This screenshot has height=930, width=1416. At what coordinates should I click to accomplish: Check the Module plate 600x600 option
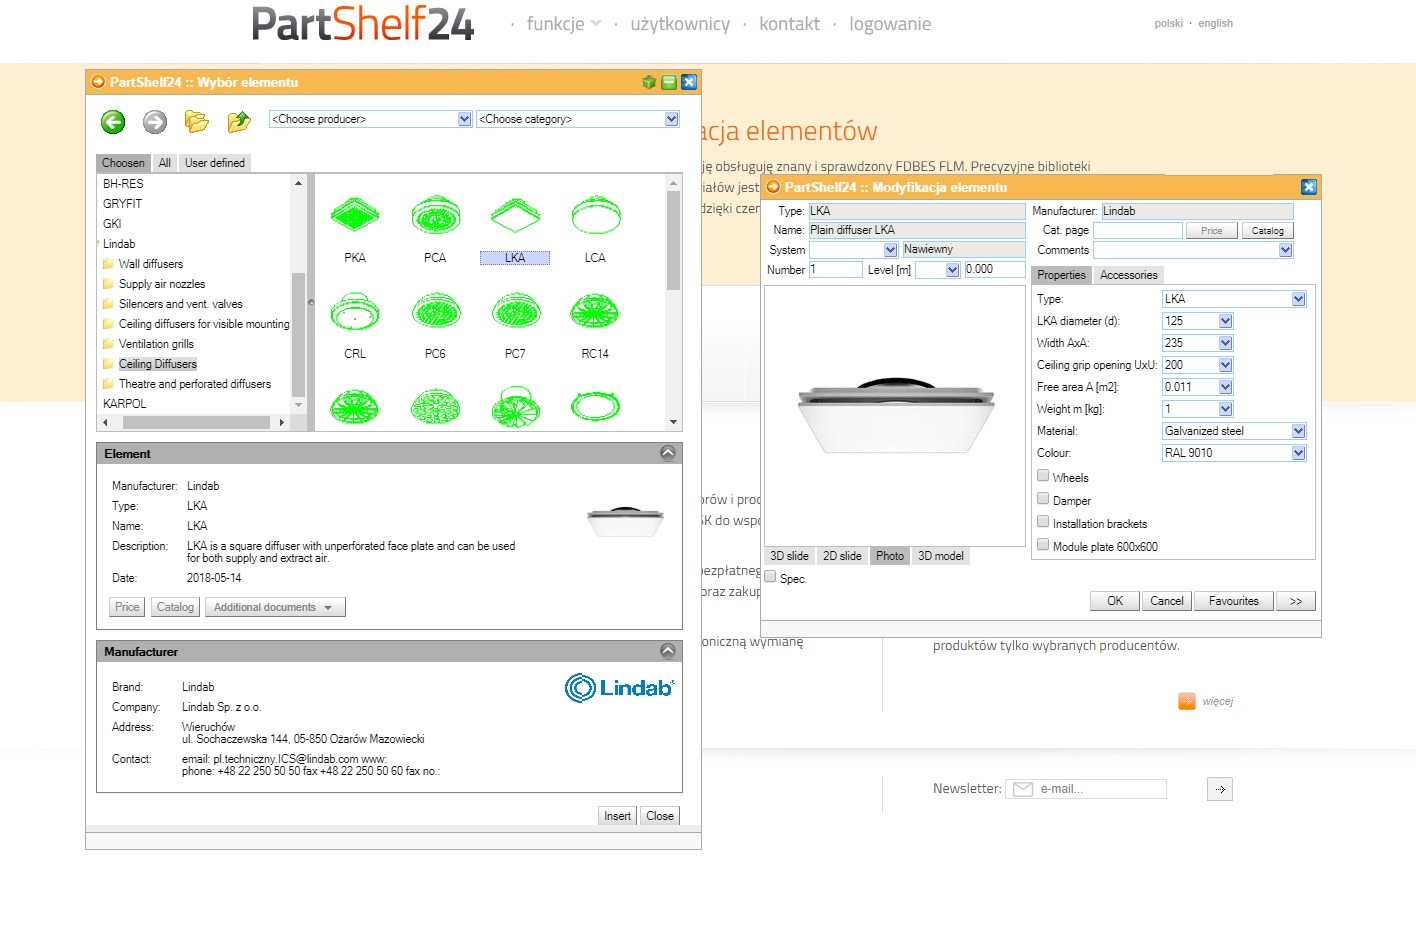(1043, 544)
